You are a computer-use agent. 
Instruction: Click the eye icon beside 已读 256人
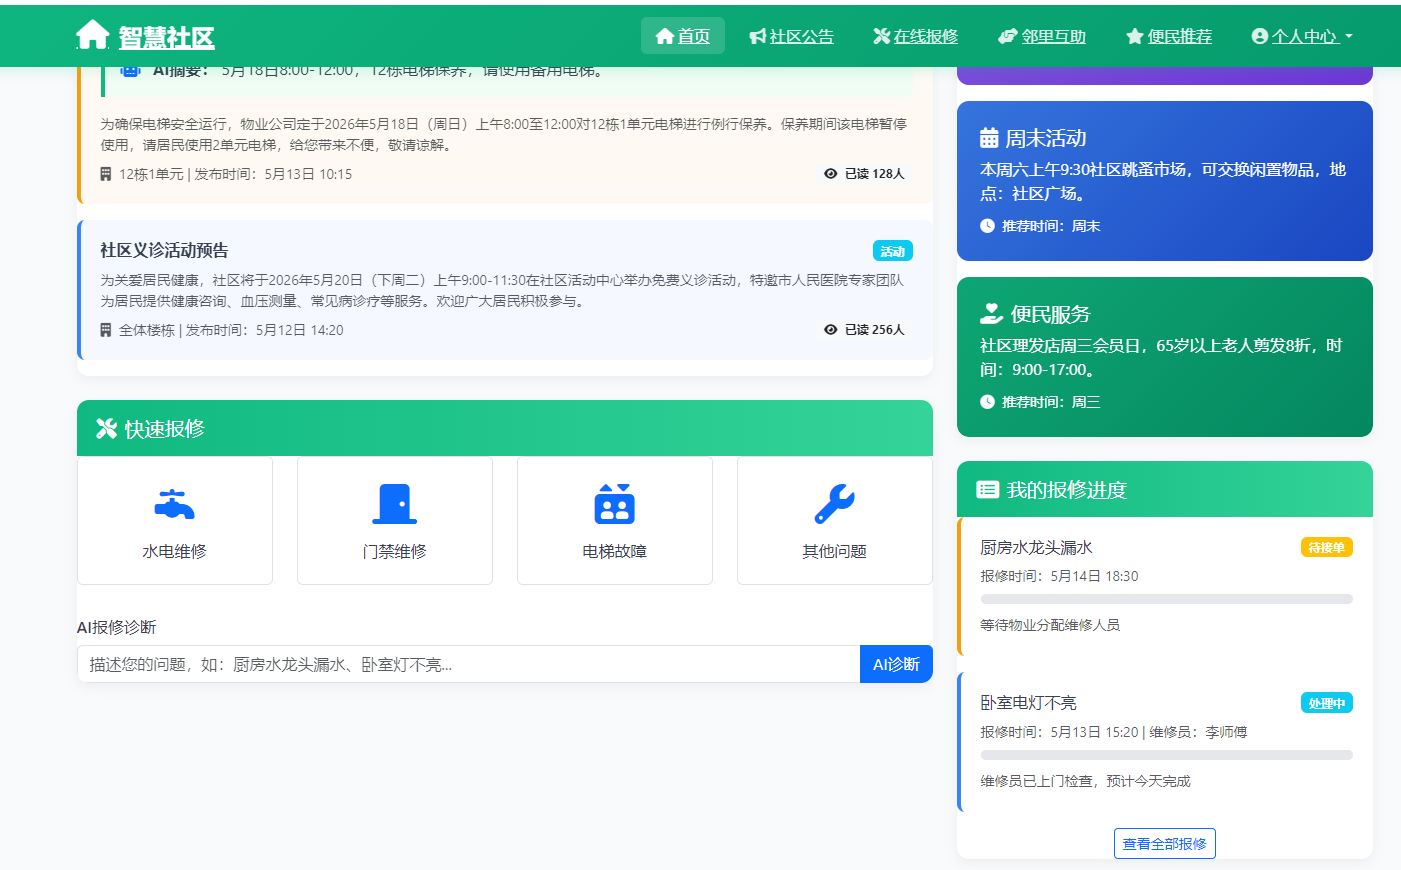(x=829, y=329)
